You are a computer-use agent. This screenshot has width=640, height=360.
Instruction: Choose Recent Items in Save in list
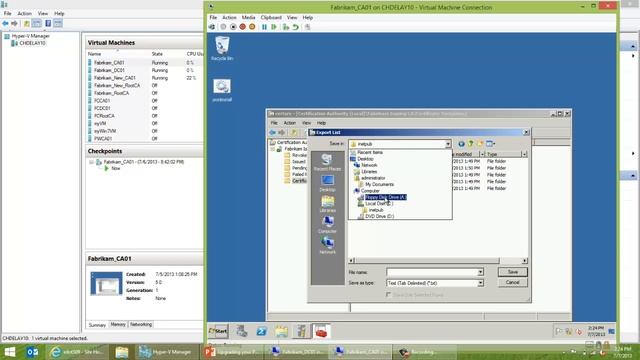point(370,152)
